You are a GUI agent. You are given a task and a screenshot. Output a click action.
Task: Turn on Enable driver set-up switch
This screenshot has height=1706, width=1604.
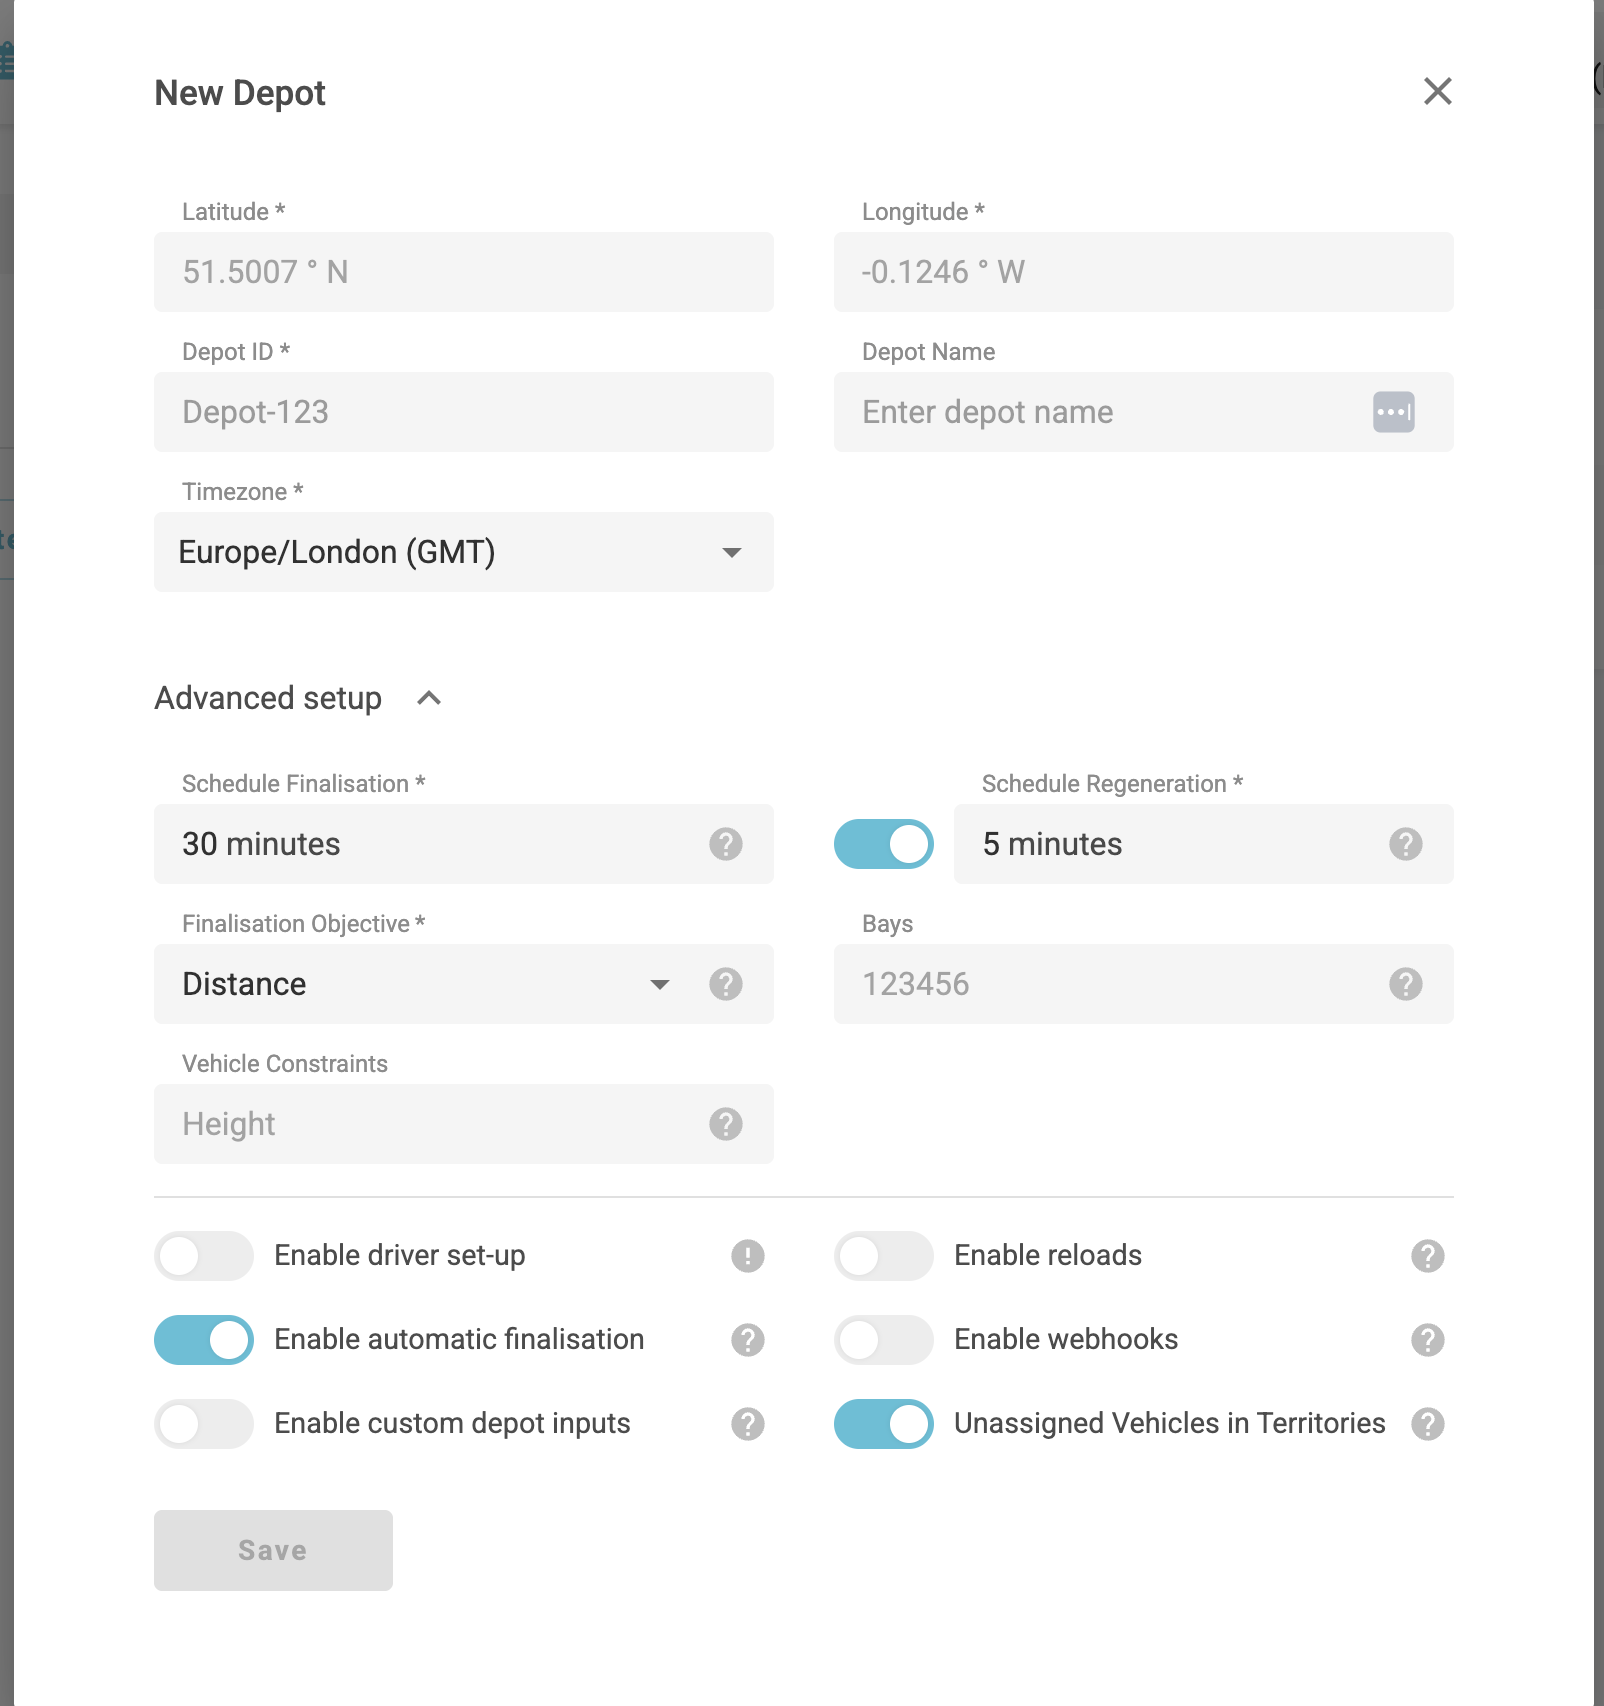[204, 1256]
